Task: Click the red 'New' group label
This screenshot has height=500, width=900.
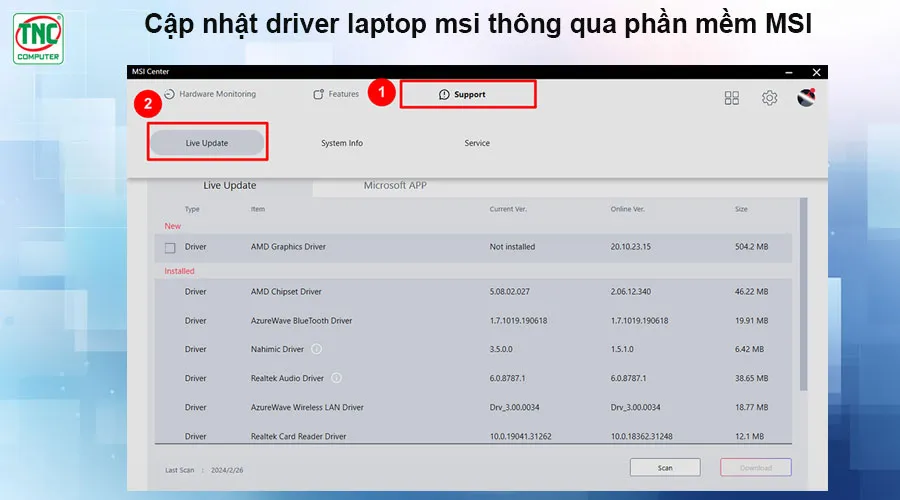Action: [172, 226]
